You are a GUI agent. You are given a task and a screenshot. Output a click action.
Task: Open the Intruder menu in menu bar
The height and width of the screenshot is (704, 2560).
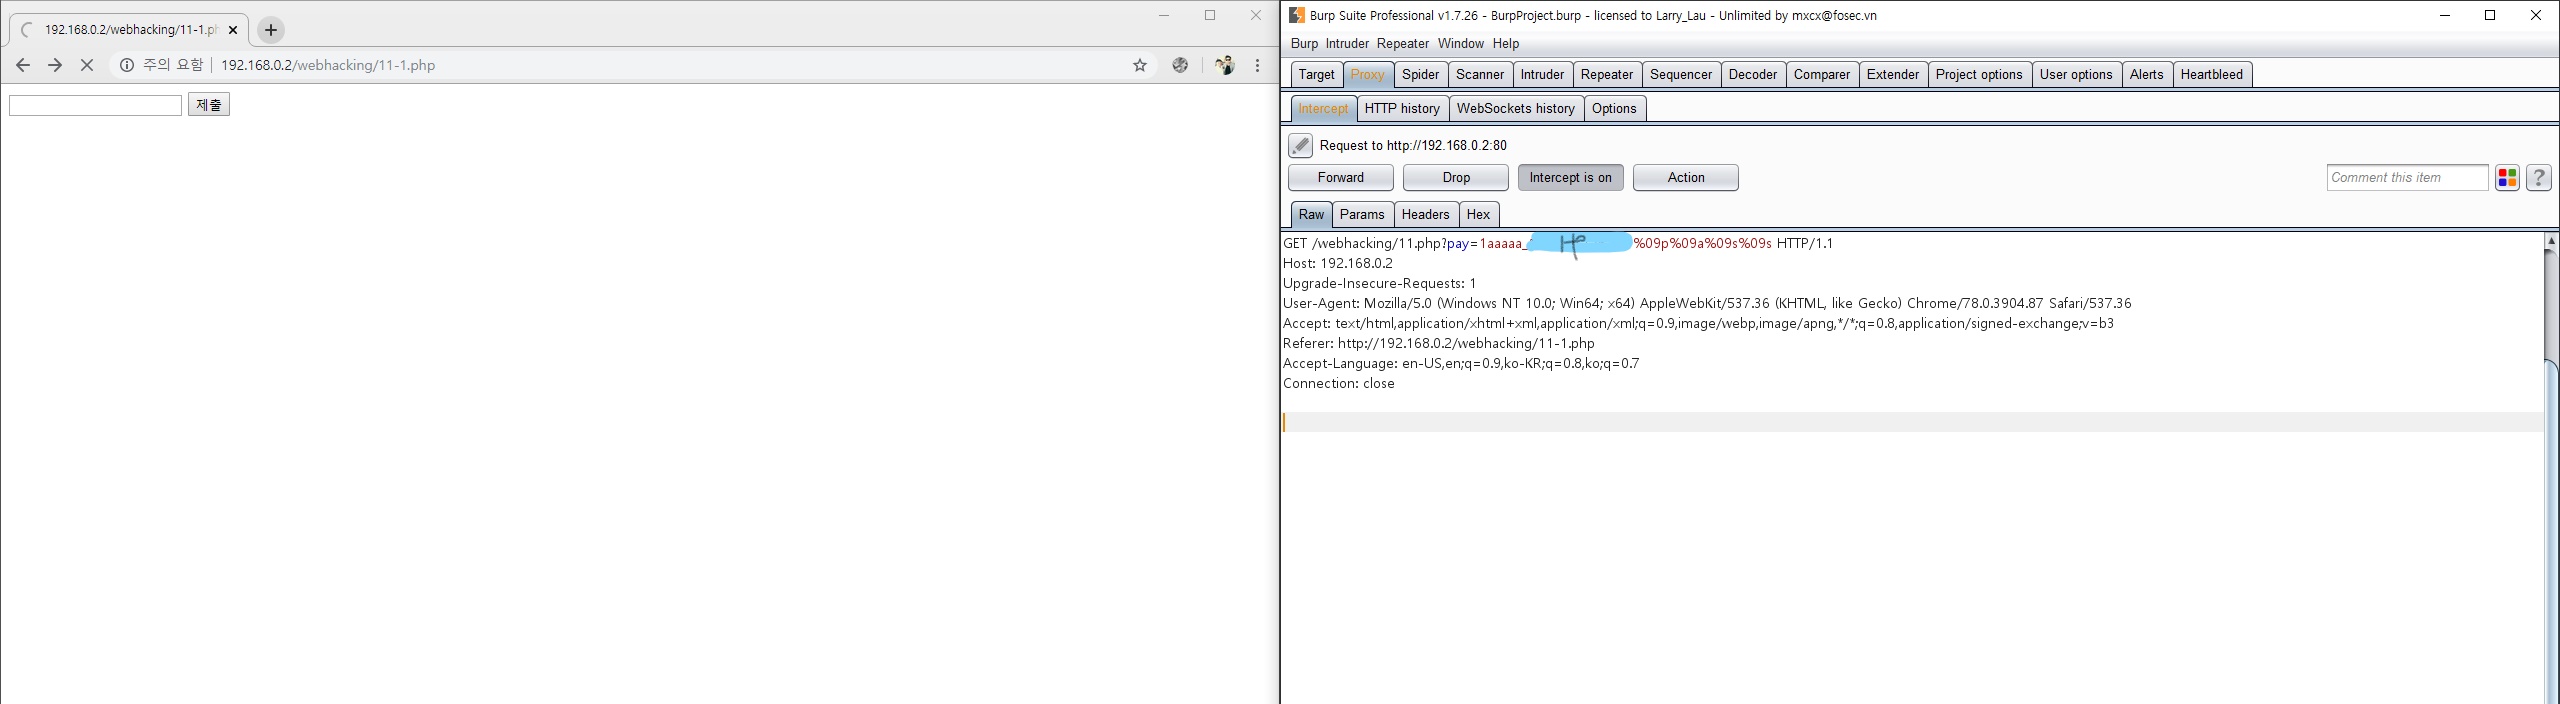point(1347,44)
